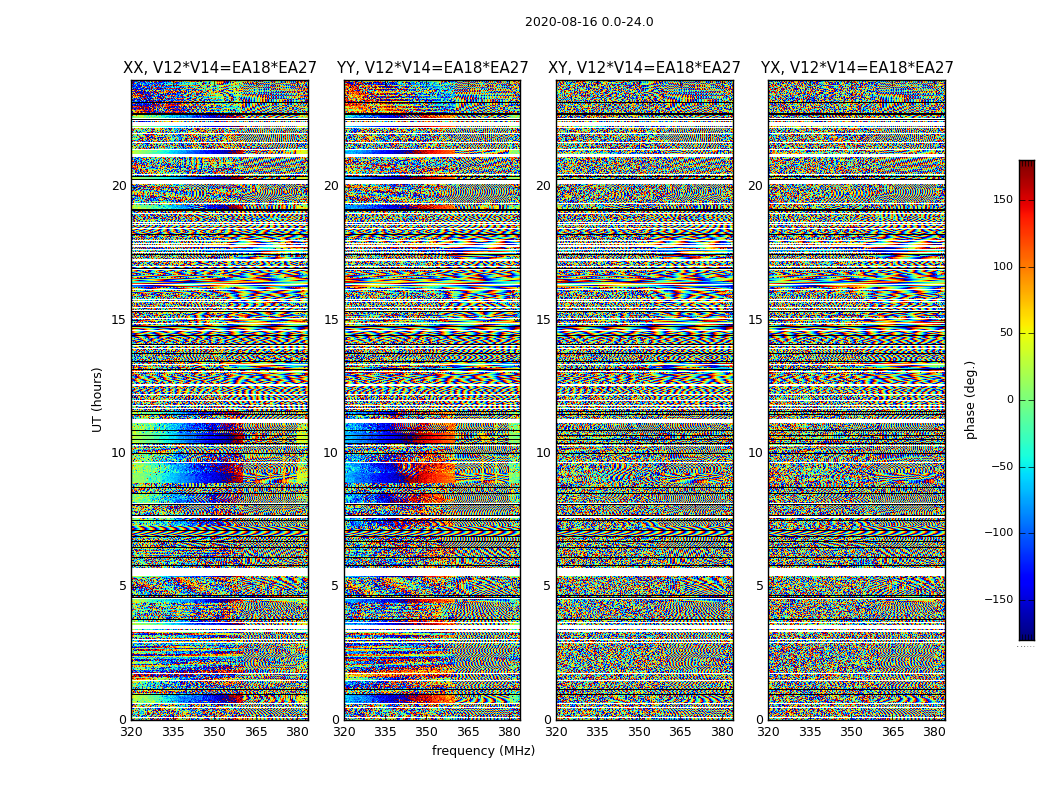
Task: Click the 320 tick under the XX plot
Action: pos(131,732)
